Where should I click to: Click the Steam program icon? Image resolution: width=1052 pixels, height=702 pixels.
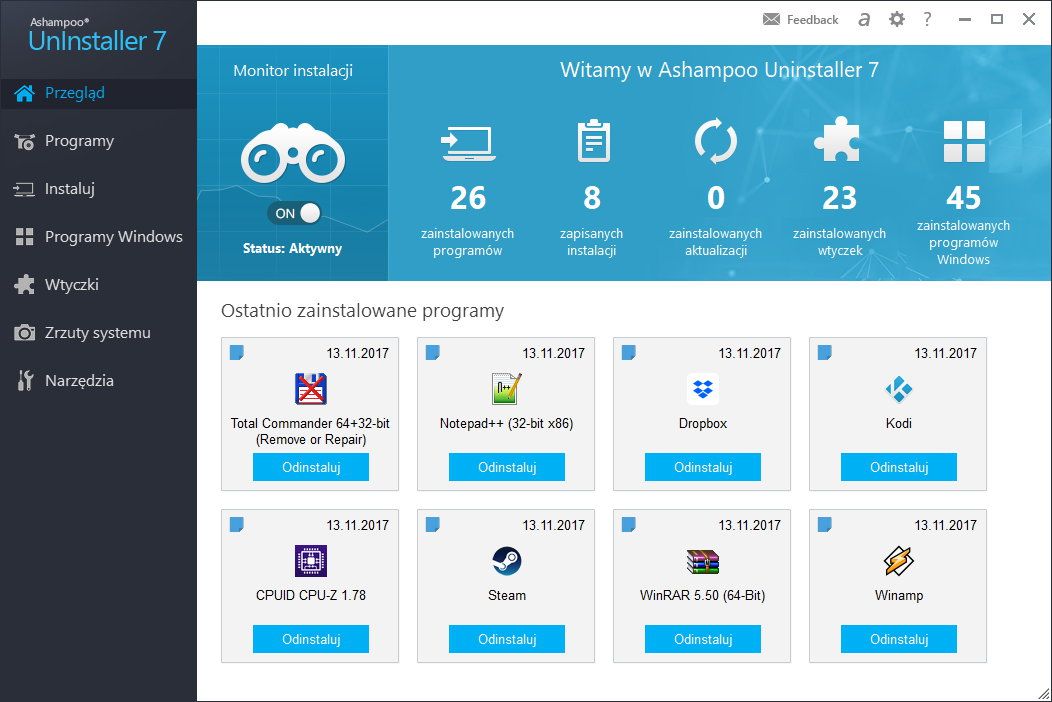[x=507, y=561]
